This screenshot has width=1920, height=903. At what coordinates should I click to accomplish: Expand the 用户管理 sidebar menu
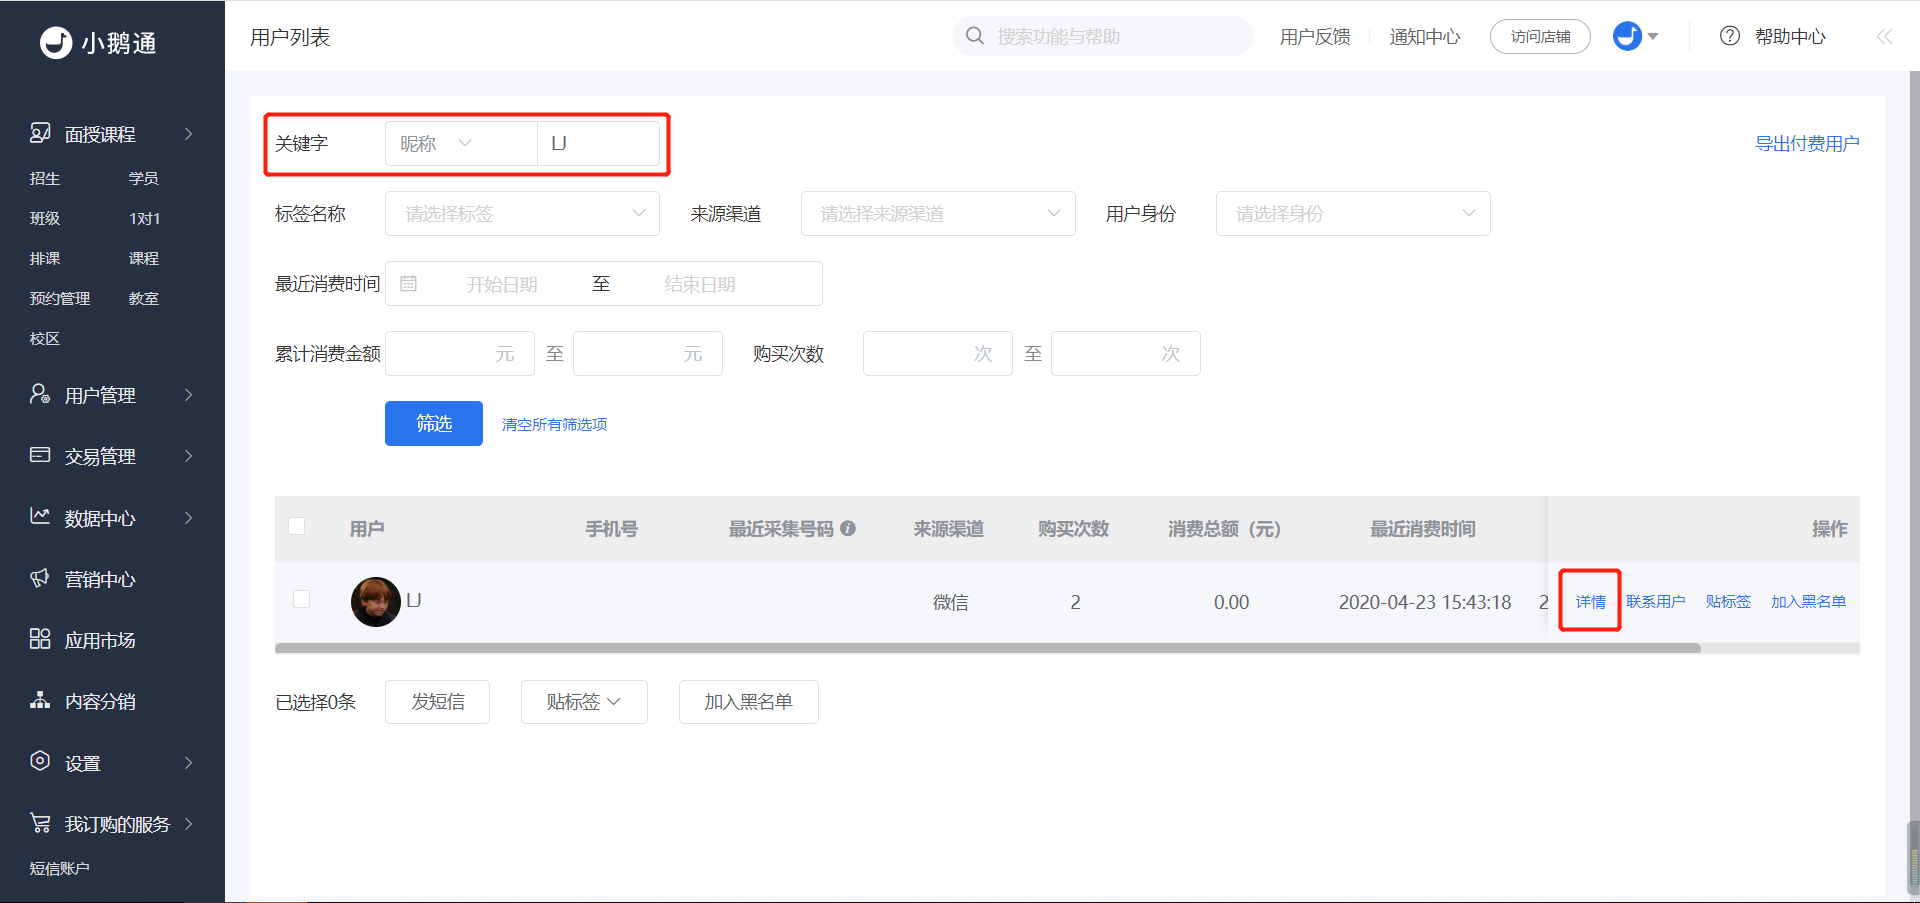tap(112, 395)
